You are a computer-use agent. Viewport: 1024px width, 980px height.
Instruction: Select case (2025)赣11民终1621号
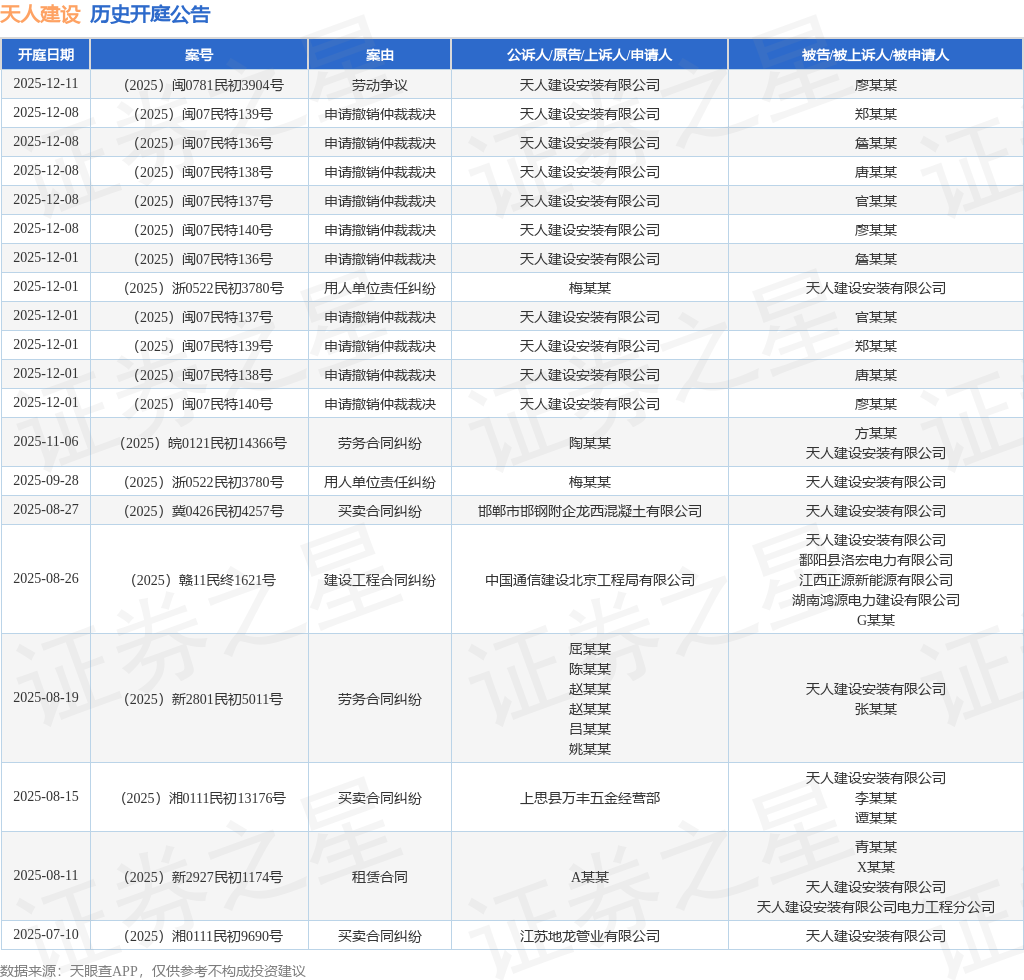coord(204,580)
